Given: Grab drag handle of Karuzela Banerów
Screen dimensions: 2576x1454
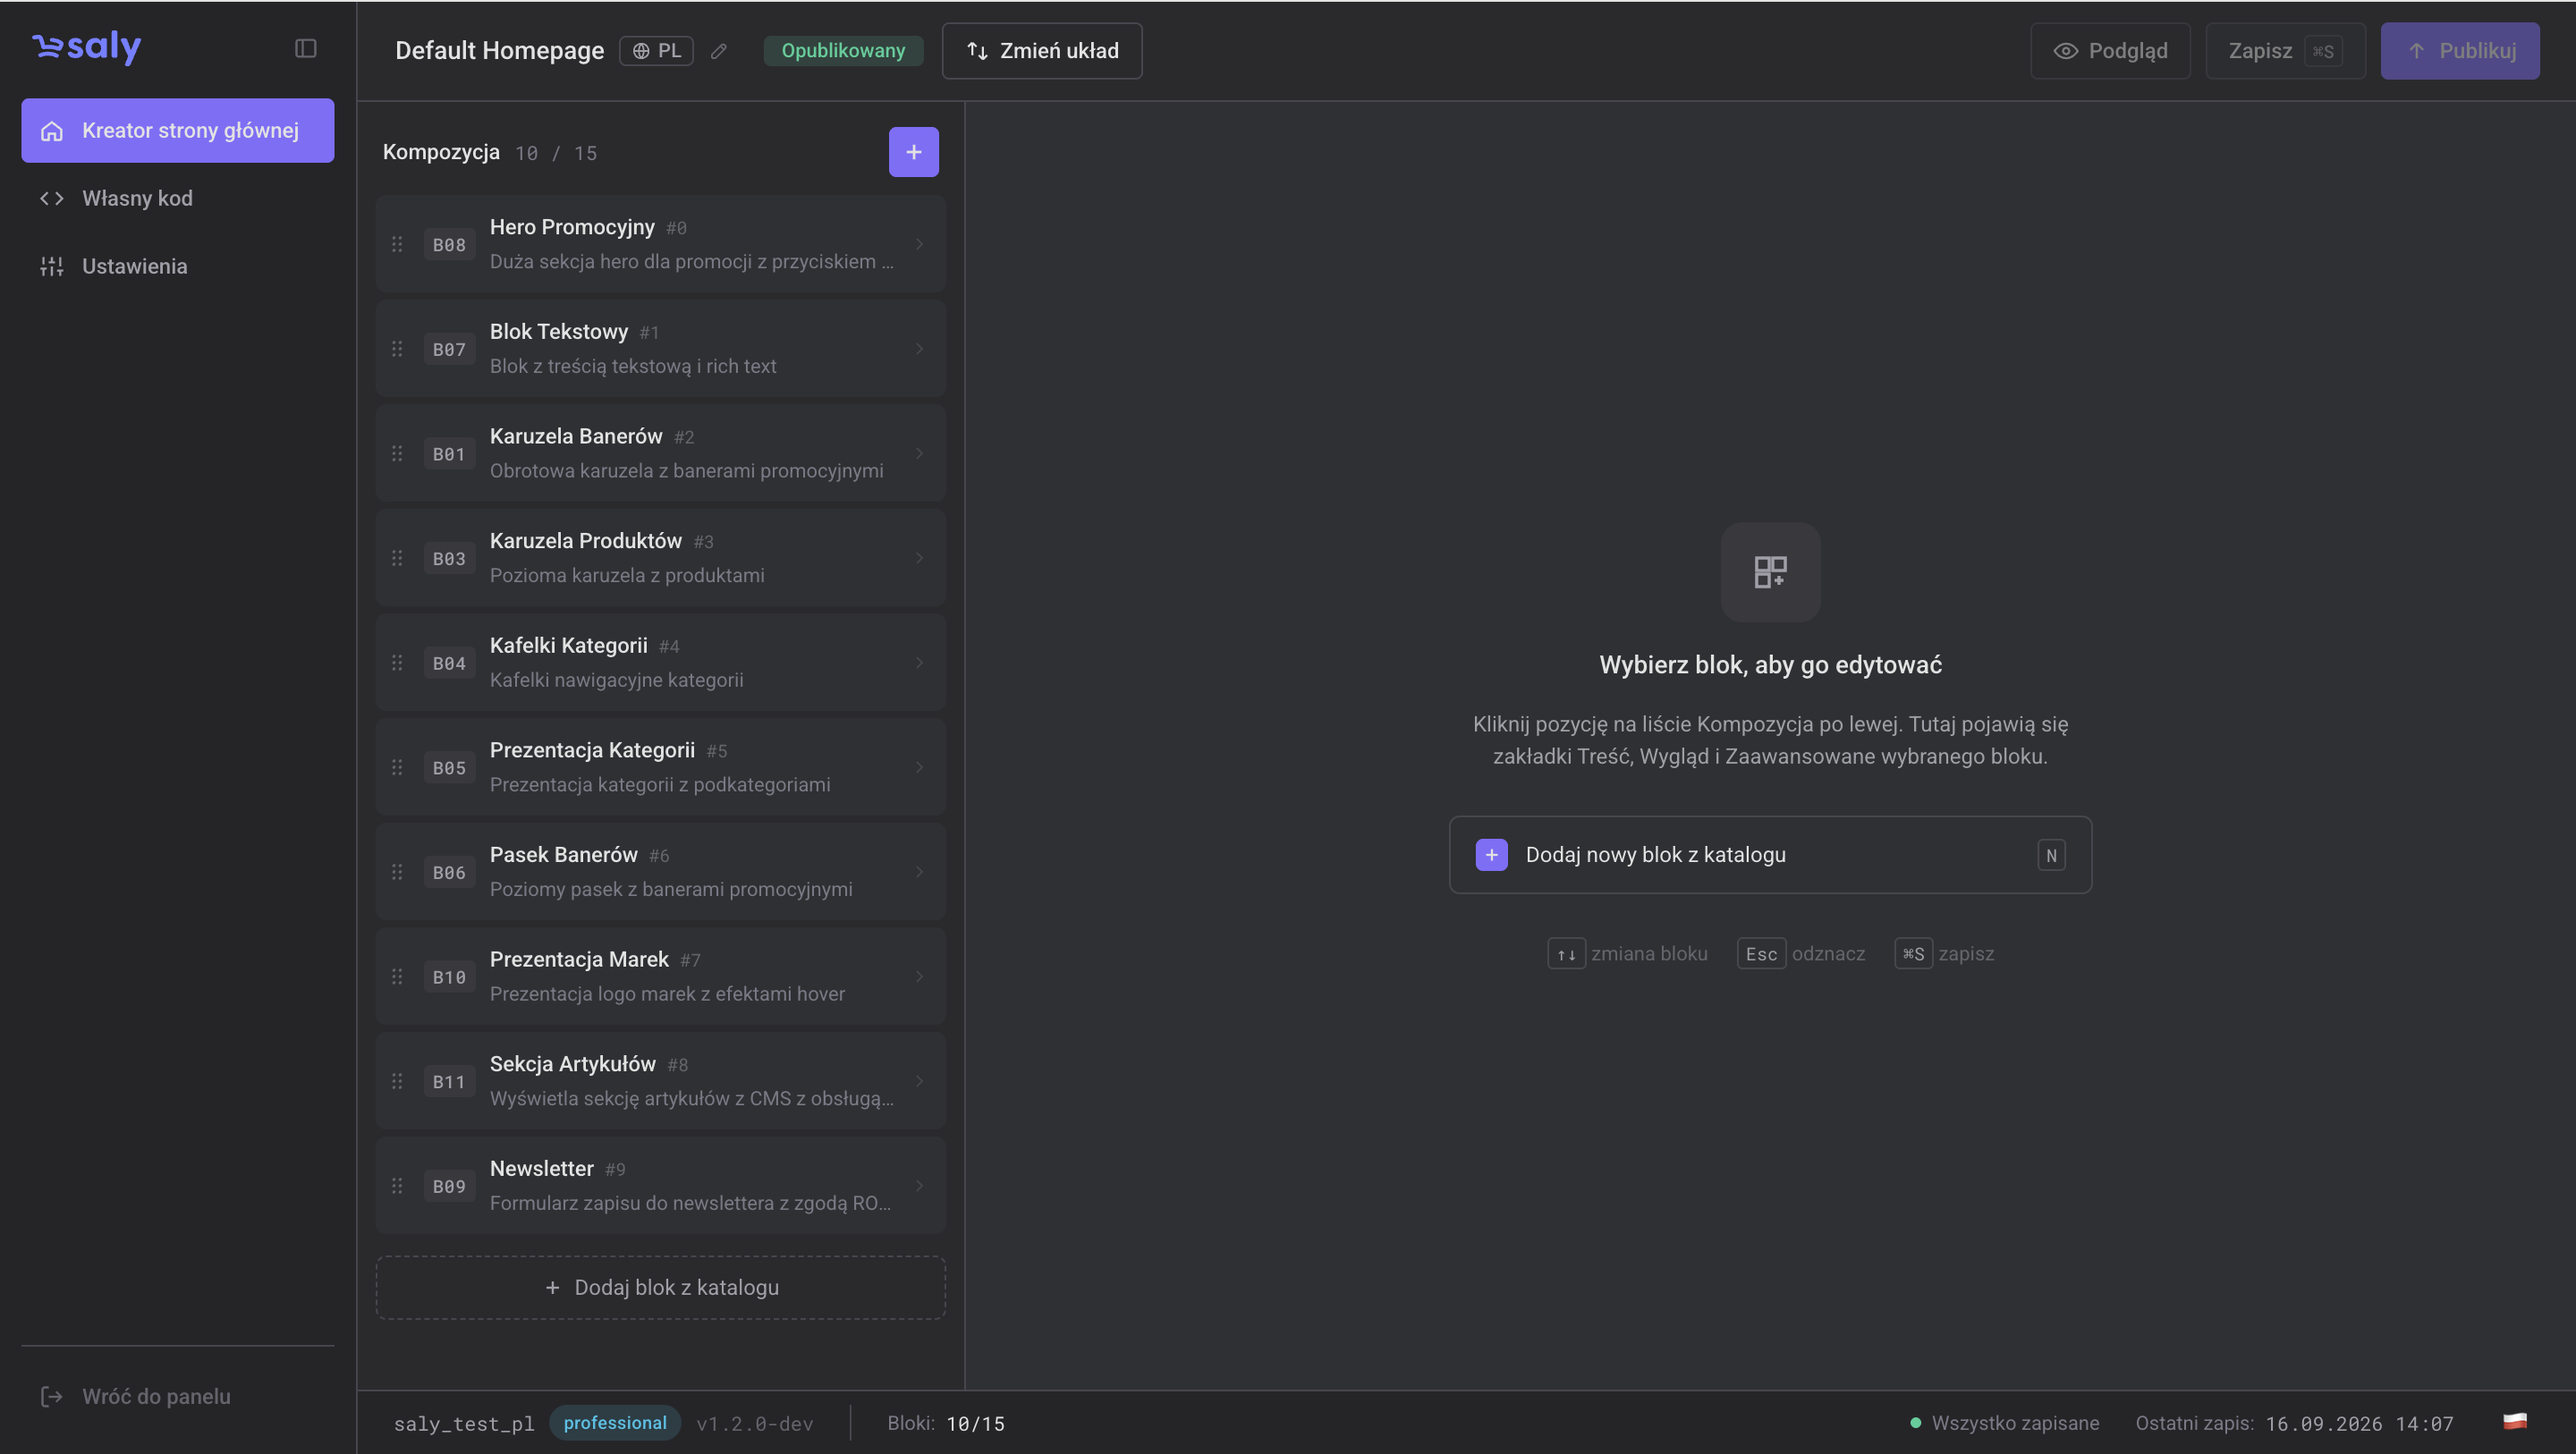Looking at the screenshot, I should (x=397, y=453).
